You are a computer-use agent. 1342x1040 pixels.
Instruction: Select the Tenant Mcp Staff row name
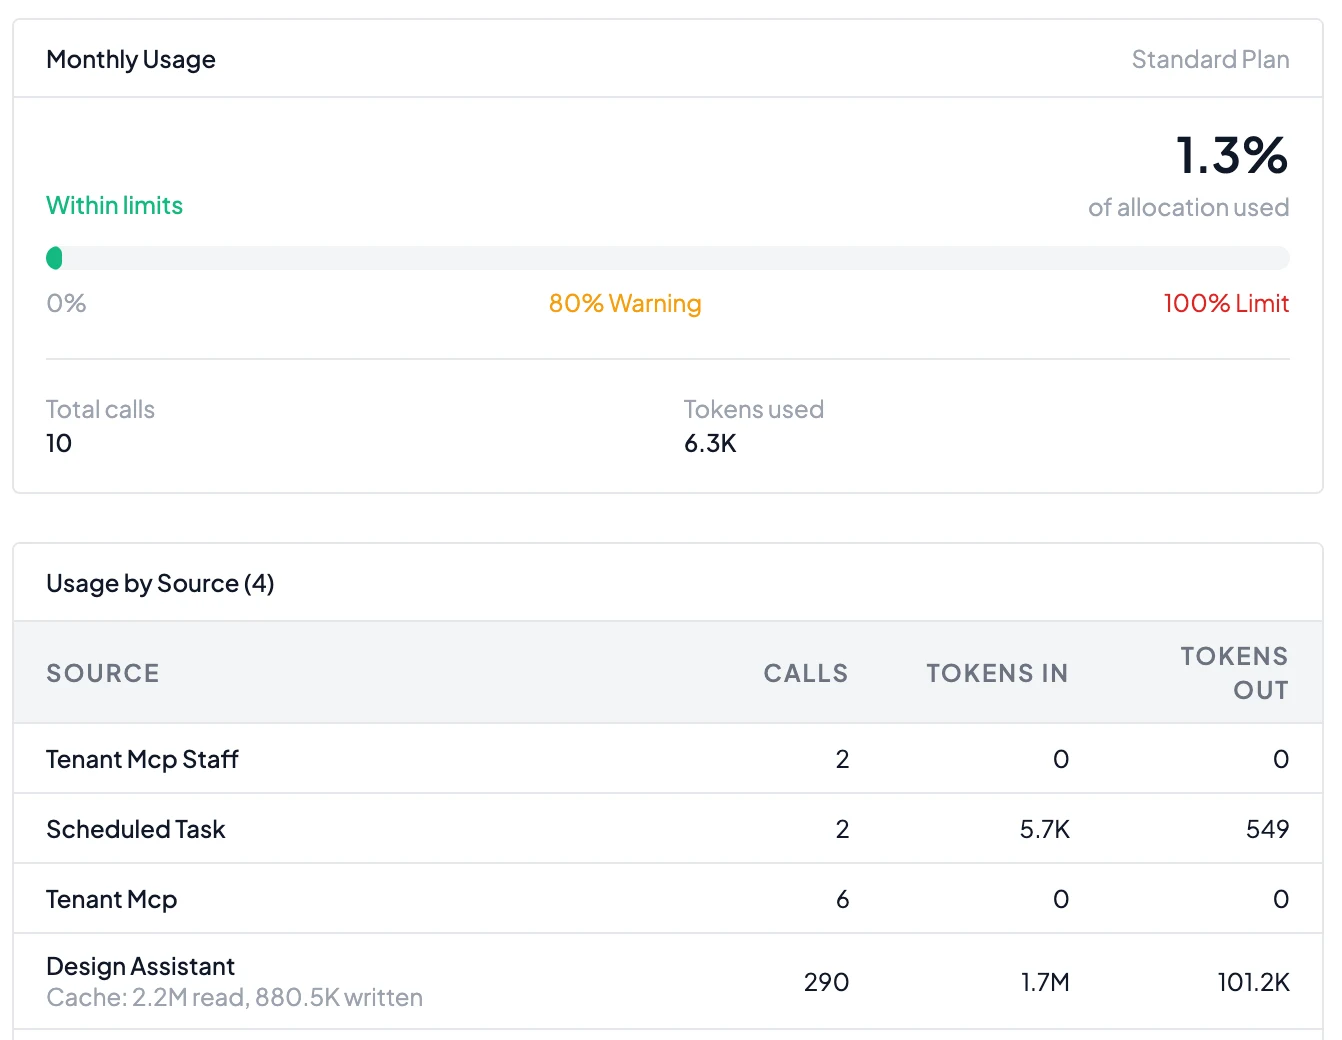(142, 759)
